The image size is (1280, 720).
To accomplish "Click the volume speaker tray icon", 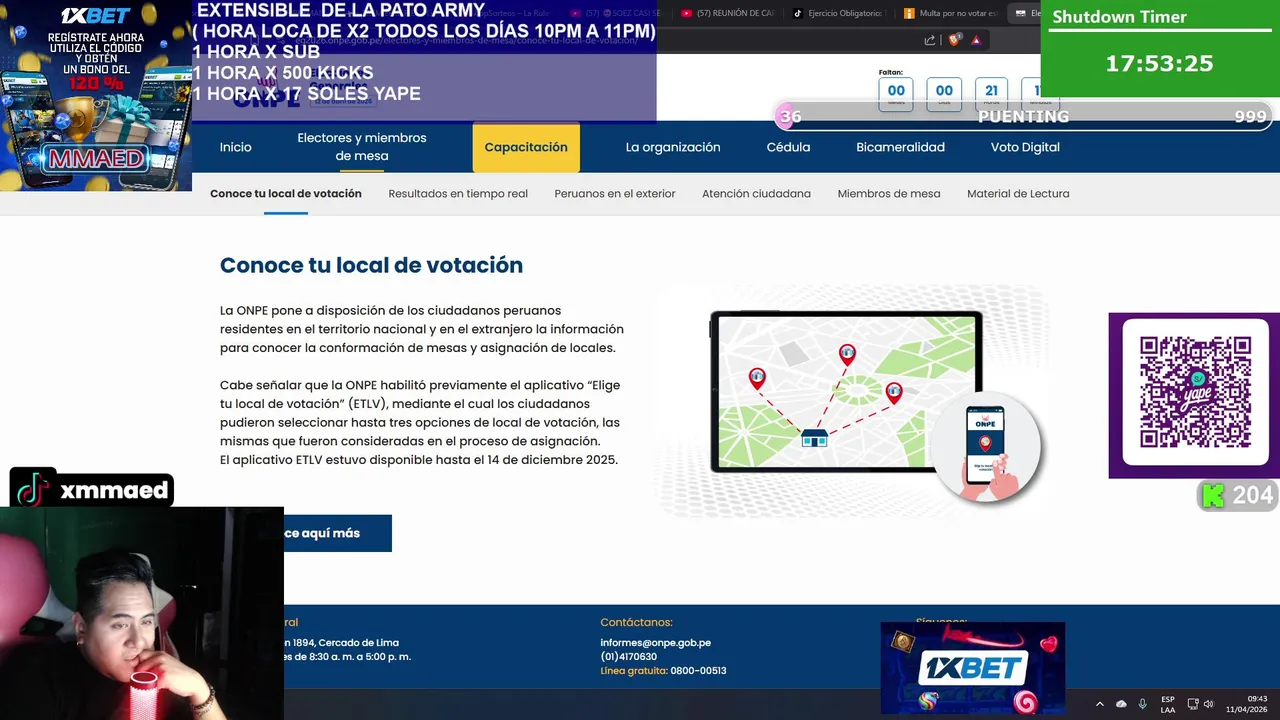I will tap(1208, 704).
